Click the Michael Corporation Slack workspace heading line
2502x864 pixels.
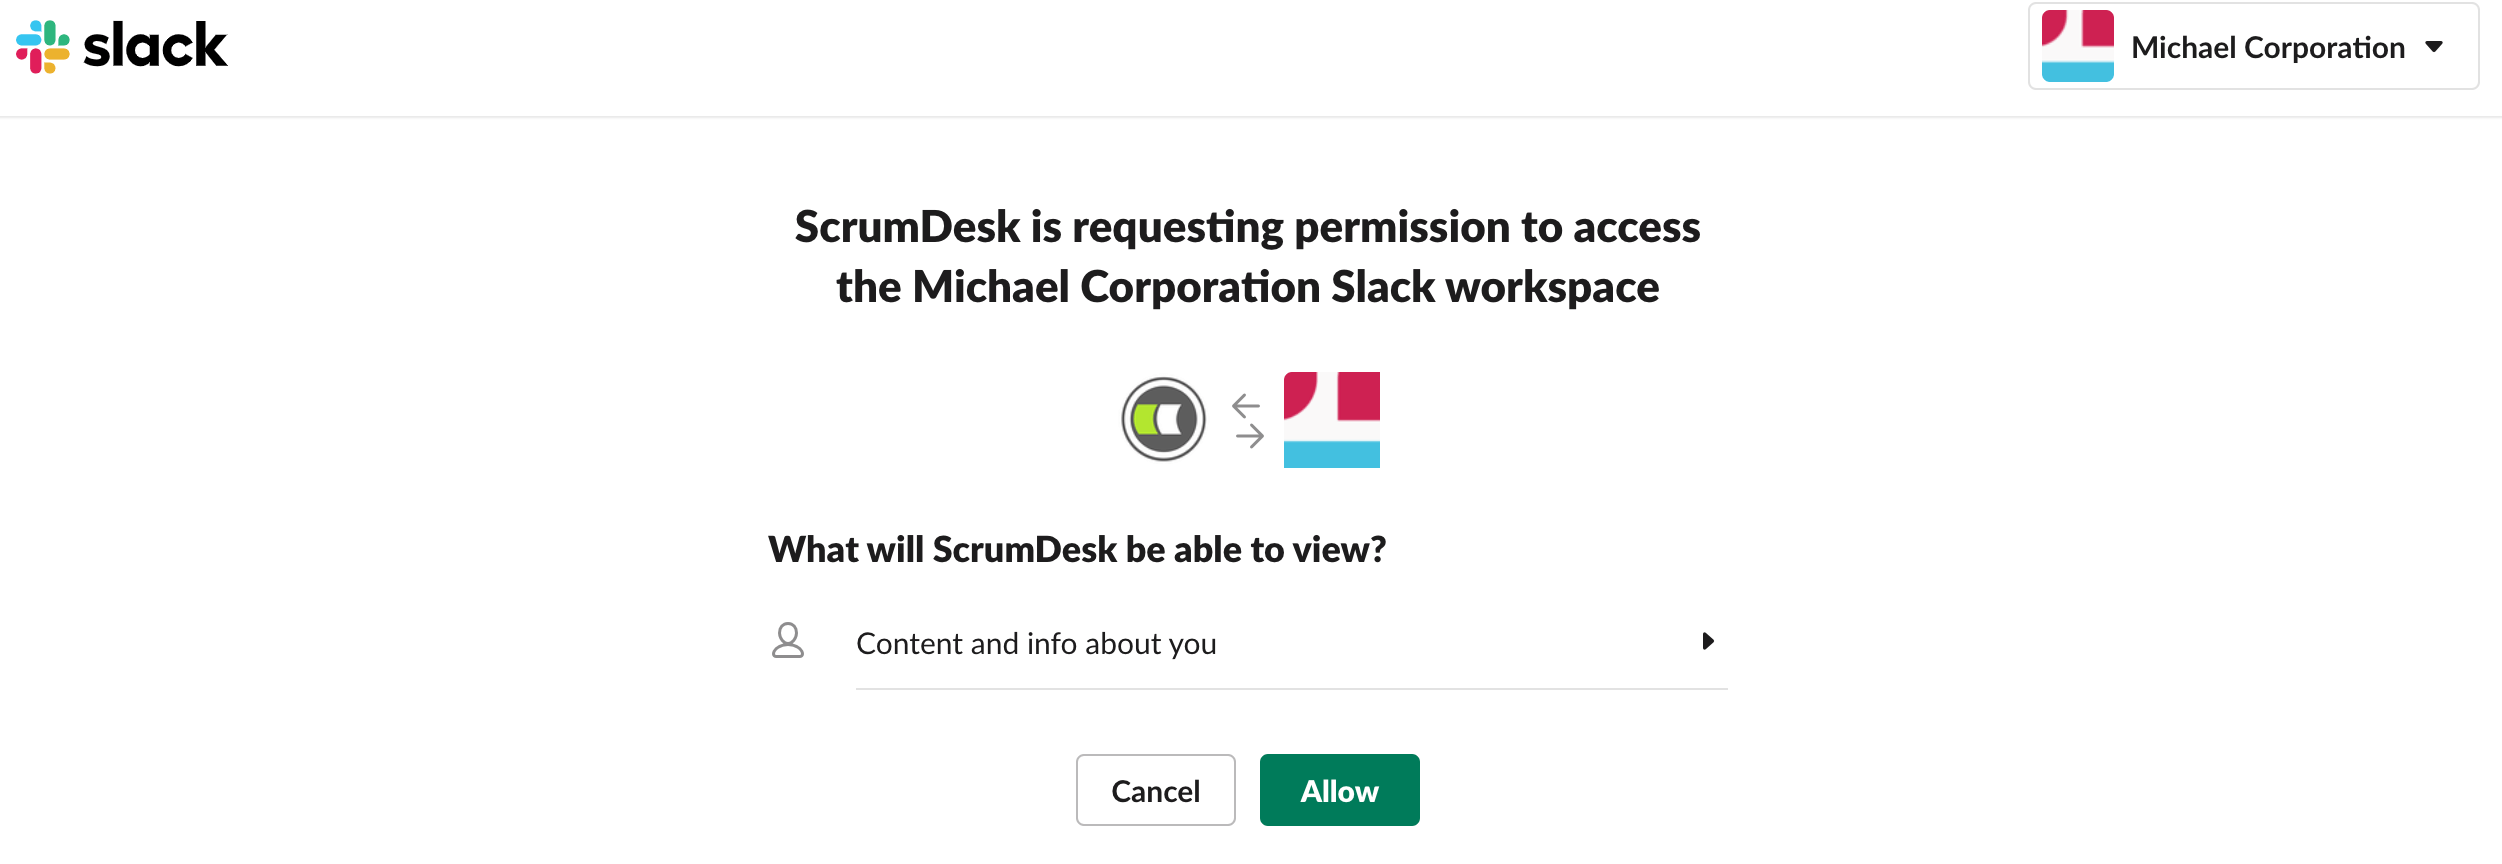[1247, 287]
